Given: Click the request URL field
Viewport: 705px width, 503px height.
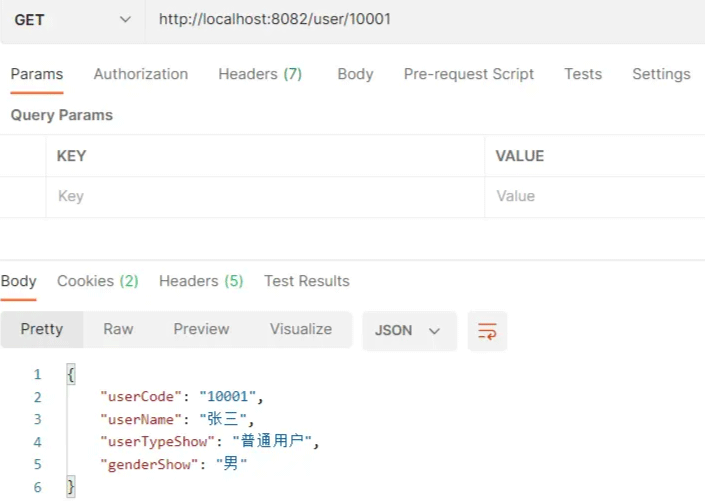Looking at the screenshot, I should [x=420, y=20].
